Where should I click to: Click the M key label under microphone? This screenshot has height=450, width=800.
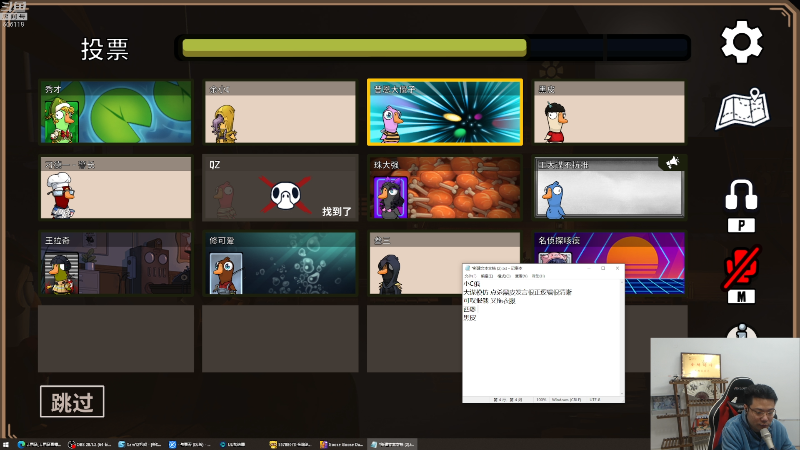coord(741,296)
